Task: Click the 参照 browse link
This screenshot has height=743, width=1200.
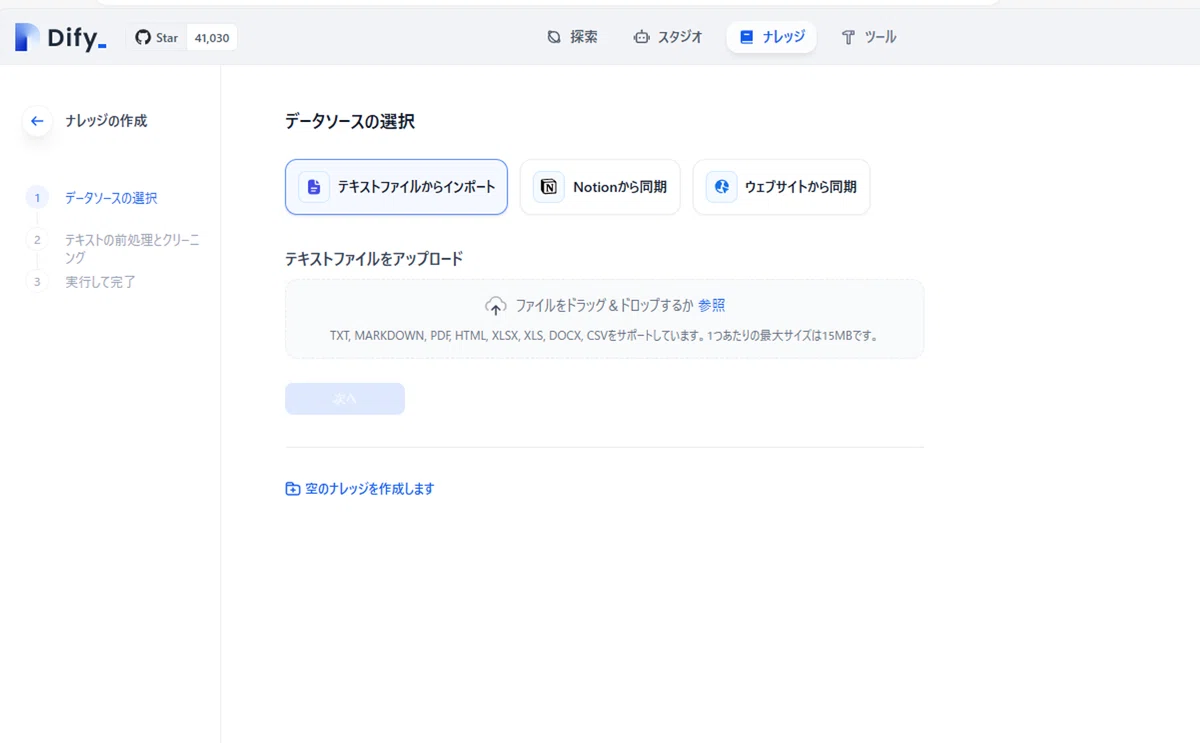Action: tap(712, 306)
